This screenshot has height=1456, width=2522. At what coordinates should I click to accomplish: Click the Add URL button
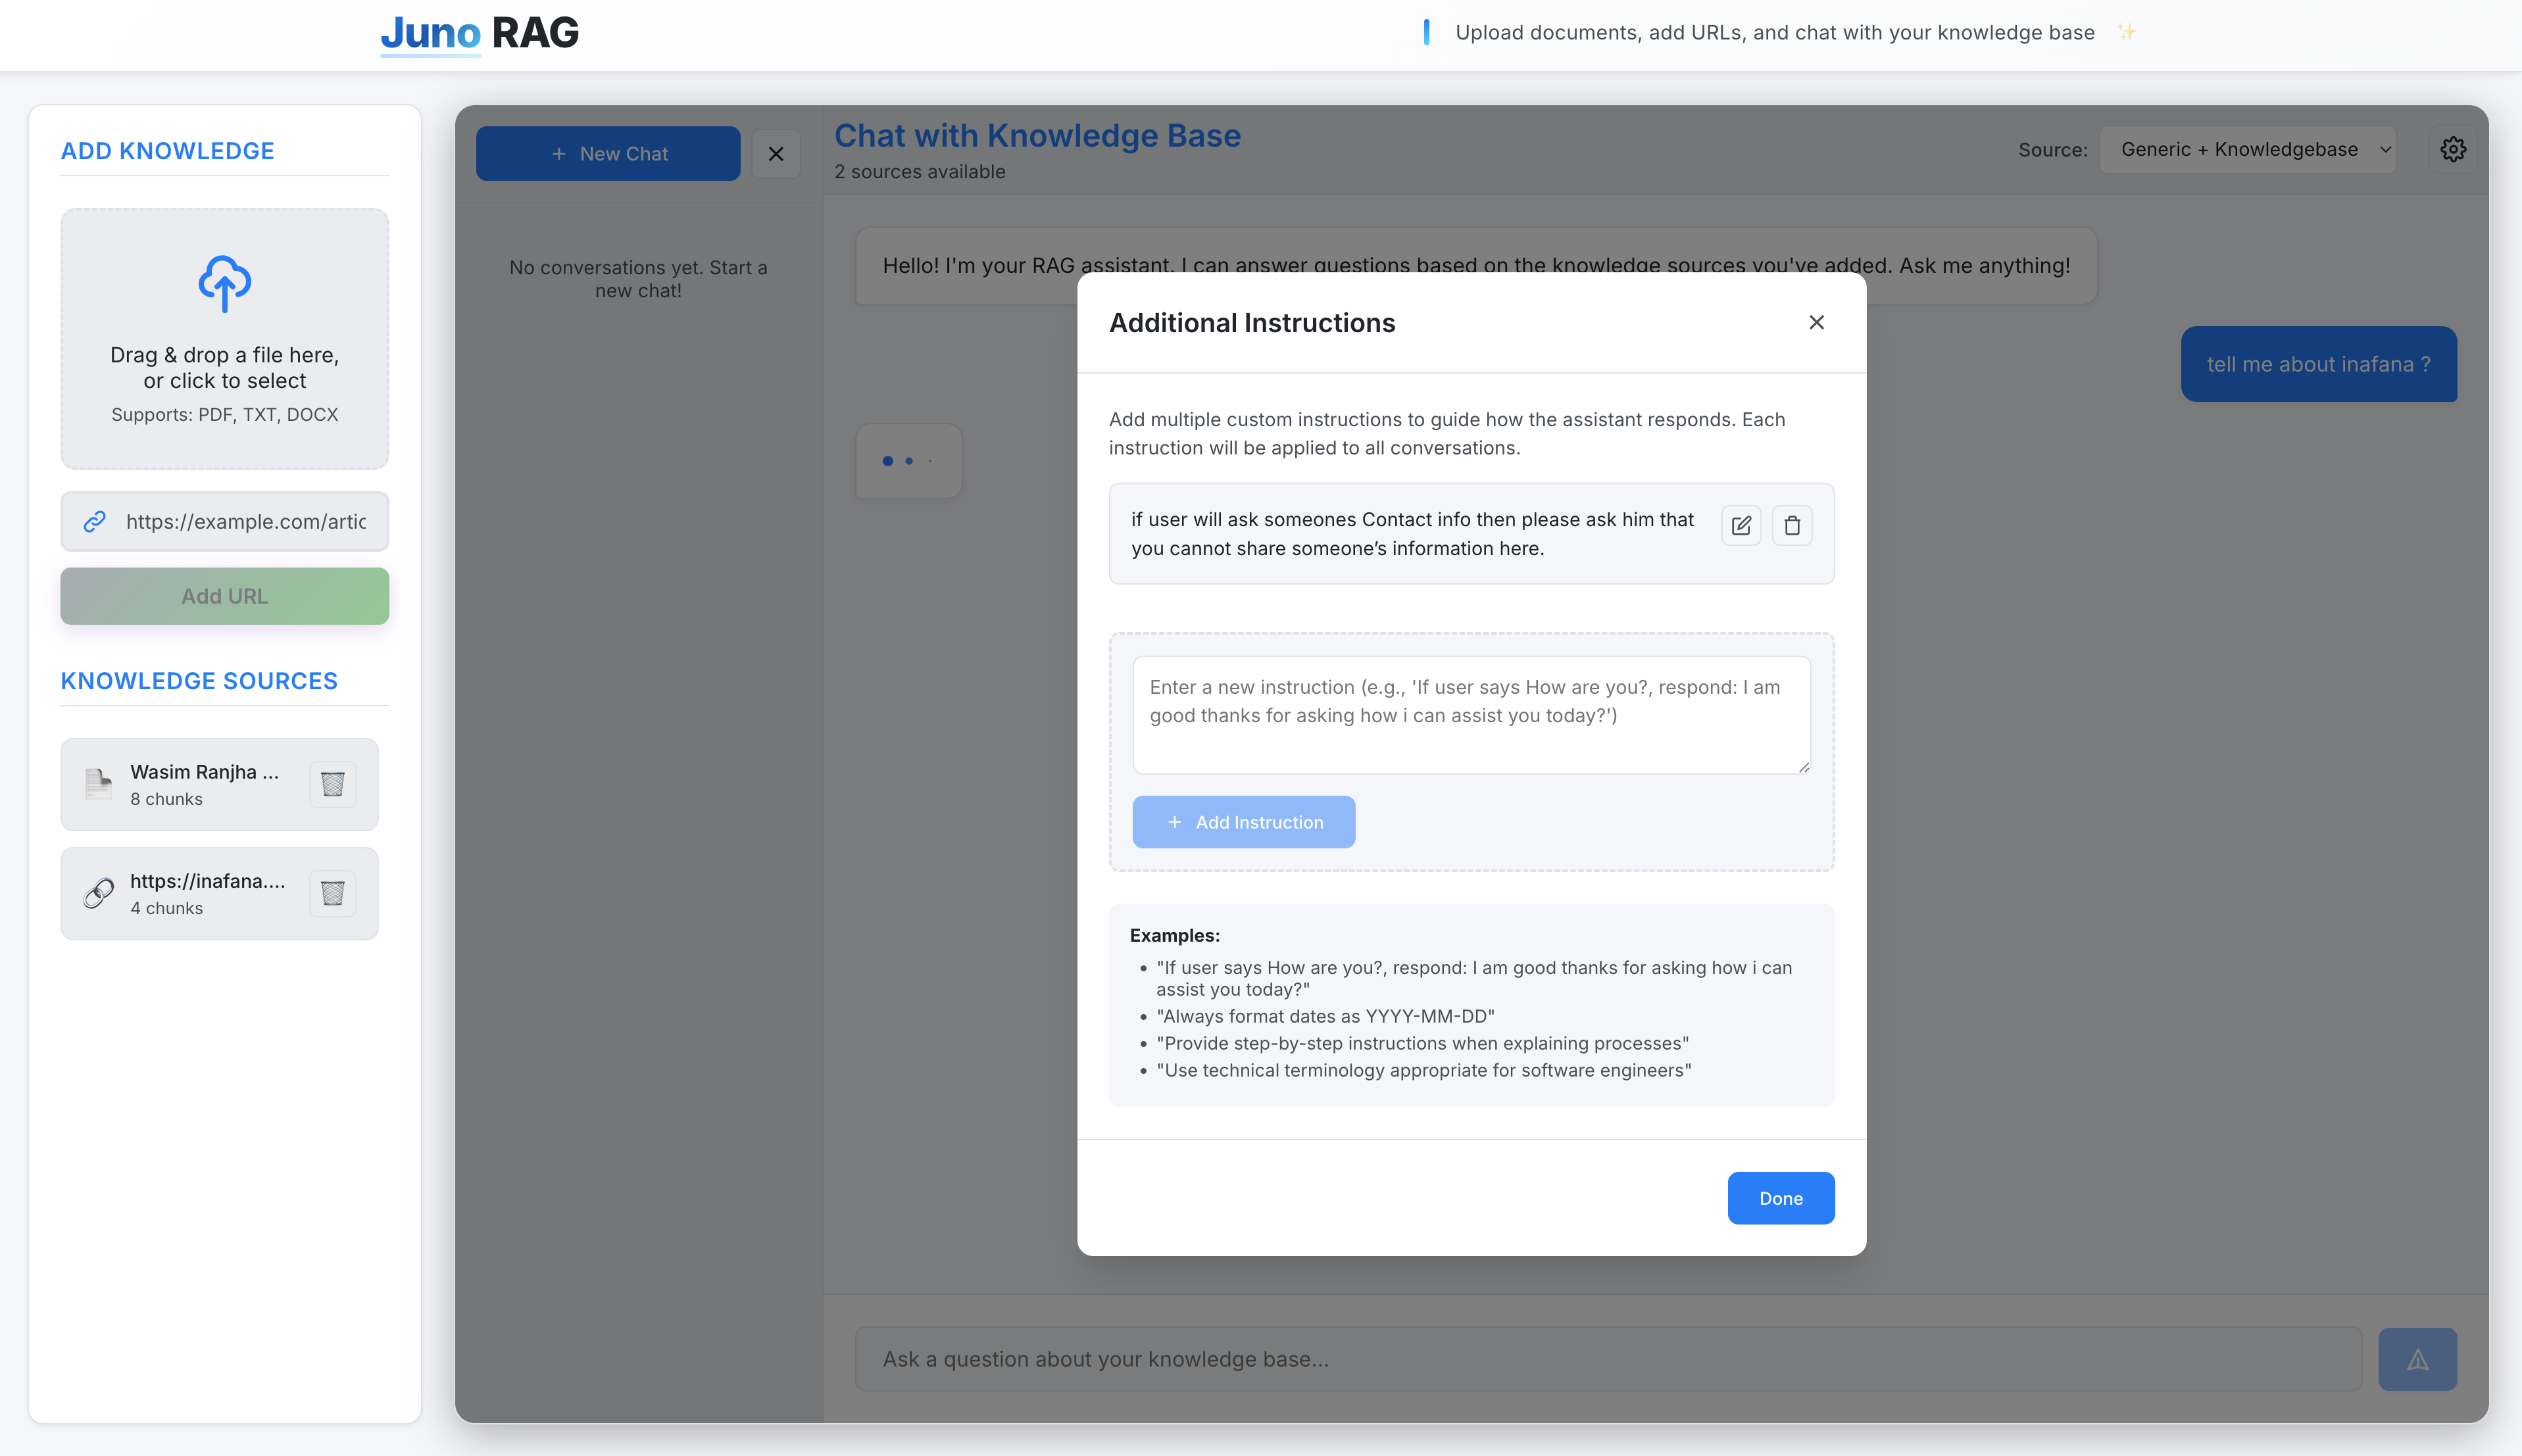224,595
